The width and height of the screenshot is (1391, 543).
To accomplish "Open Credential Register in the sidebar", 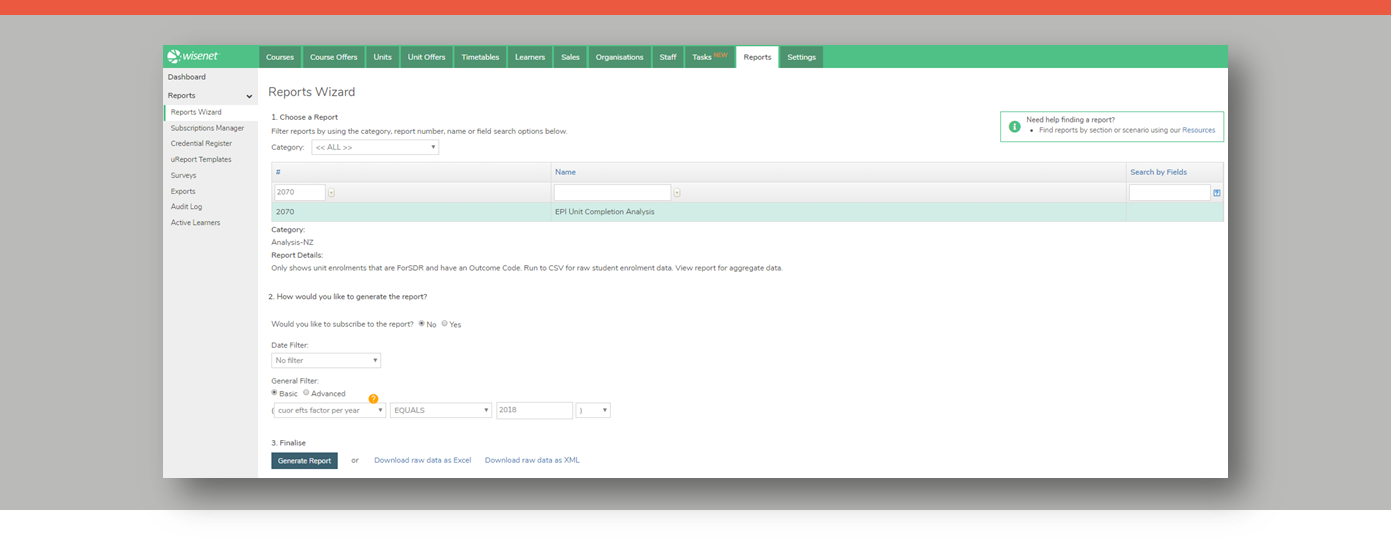I will [x=201, y=143].
